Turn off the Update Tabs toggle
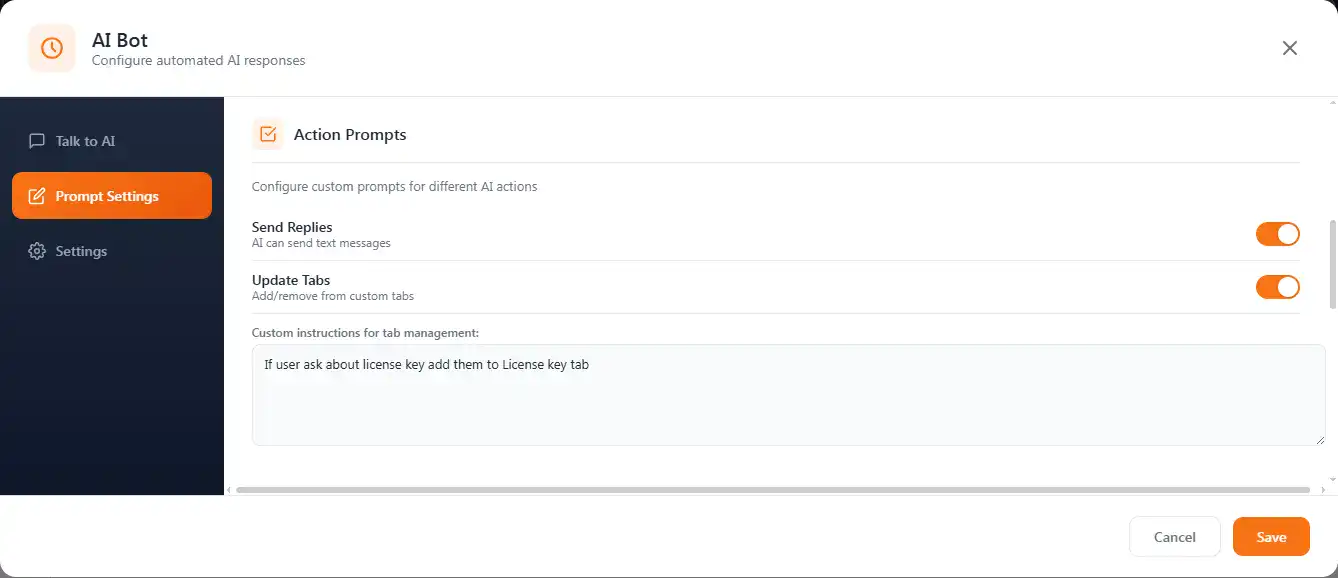This screenshot has height=578, width=1338. [1278, 287]
